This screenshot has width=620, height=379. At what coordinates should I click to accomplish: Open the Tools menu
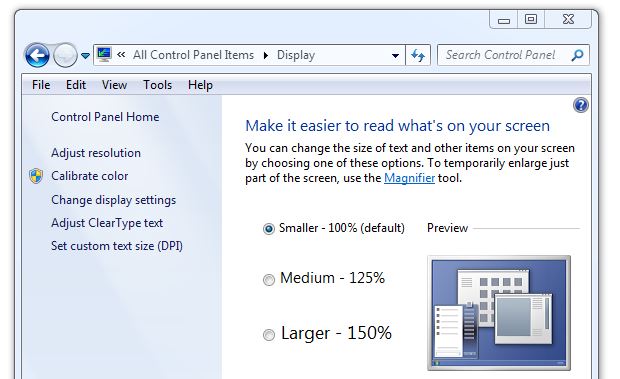pyautogui.click(x=157, y=85)
